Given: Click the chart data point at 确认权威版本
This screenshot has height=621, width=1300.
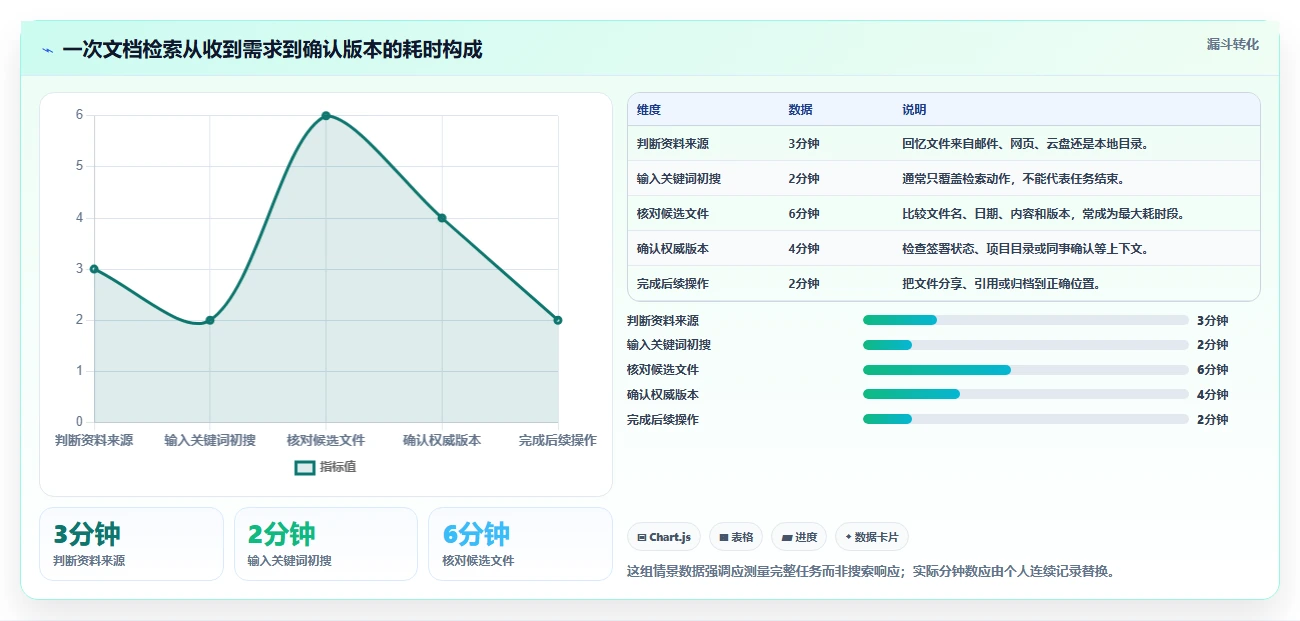Looking at the screenshot, I should click(x=442, y=218).
